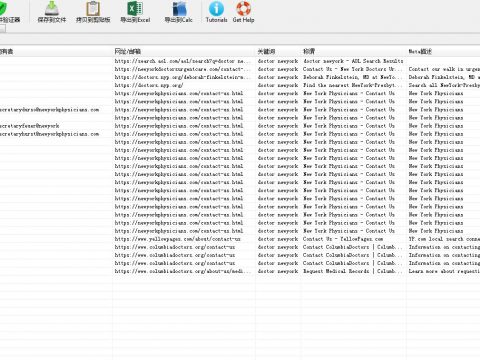Select the columbiadoctors.org about-us/medi URL cell

point(182,271)
